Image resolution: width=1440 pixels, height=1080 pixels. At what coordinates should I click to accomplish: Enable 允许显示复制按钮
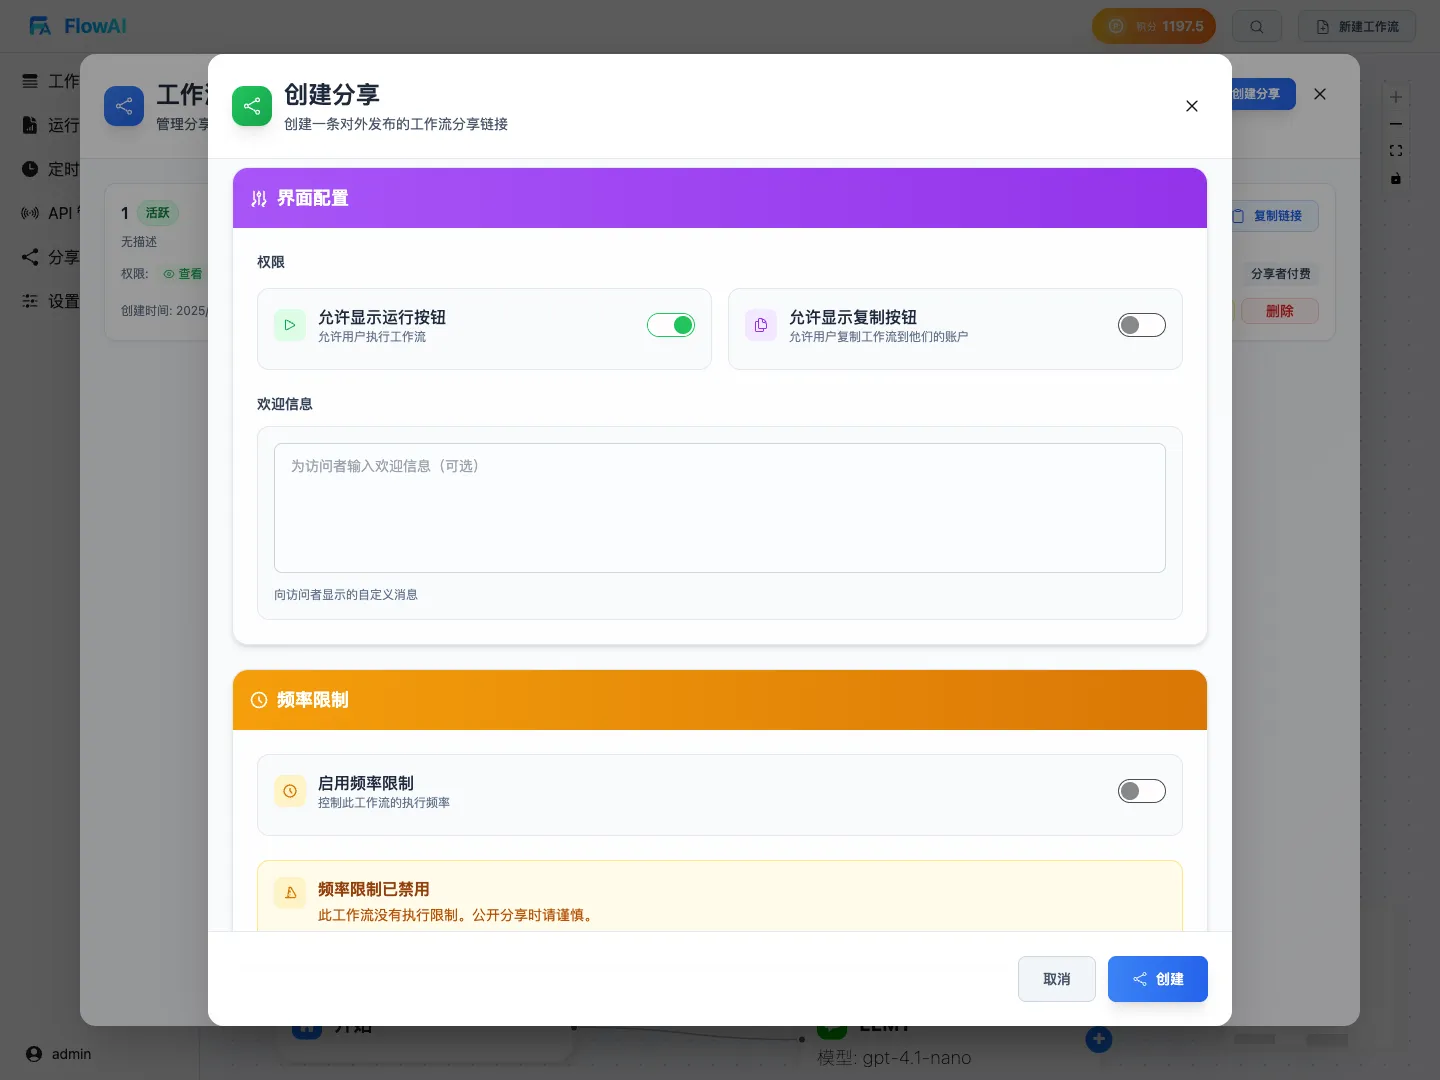click(x=1142, y=325)
